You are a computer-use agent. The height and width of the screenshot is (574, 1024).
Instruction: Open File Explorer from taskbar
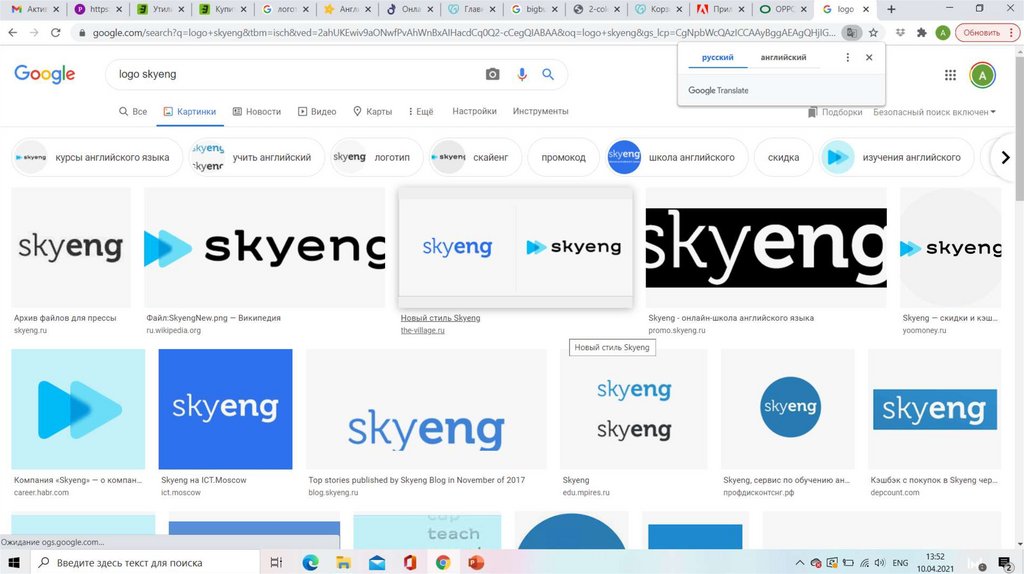point(344,562)
